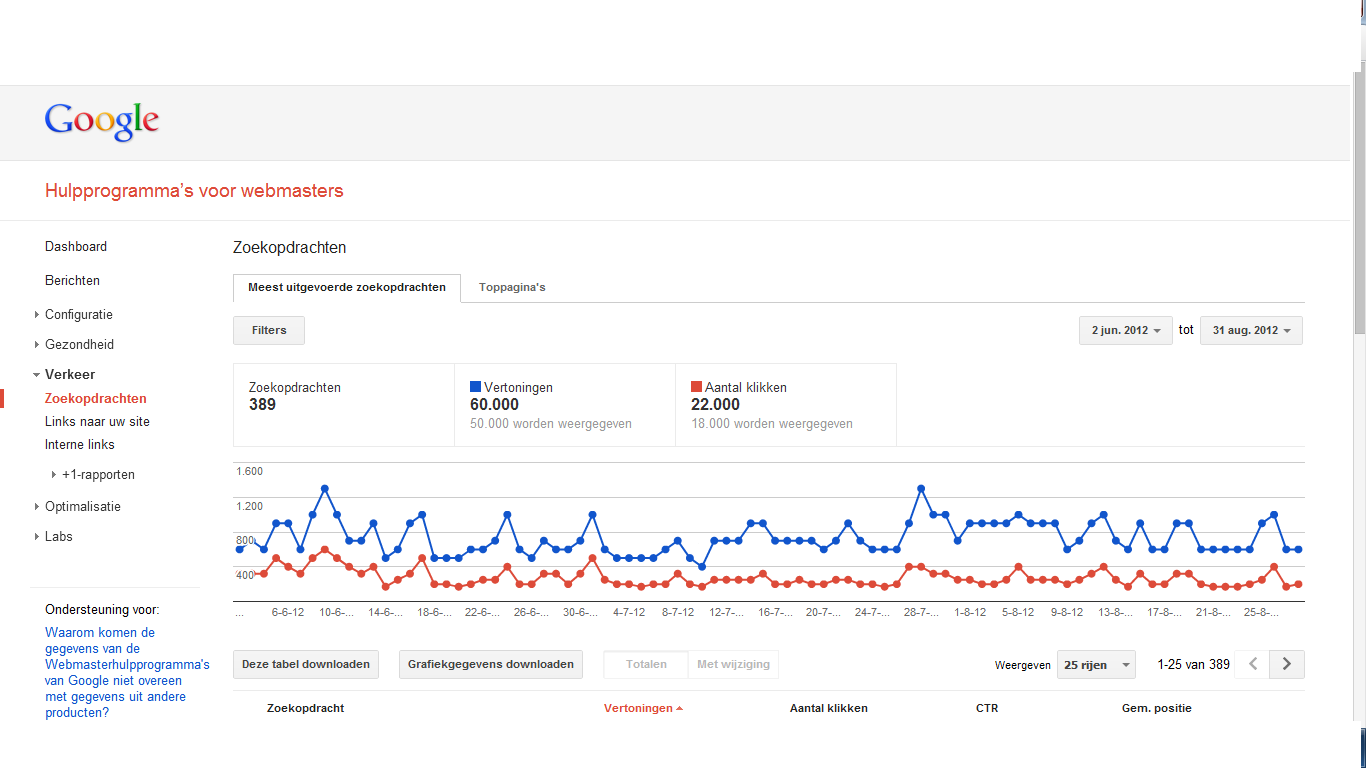The width and height of the screenshot is (1366, 768).
Task: Click the Filters button
Action: click(269, 330)
